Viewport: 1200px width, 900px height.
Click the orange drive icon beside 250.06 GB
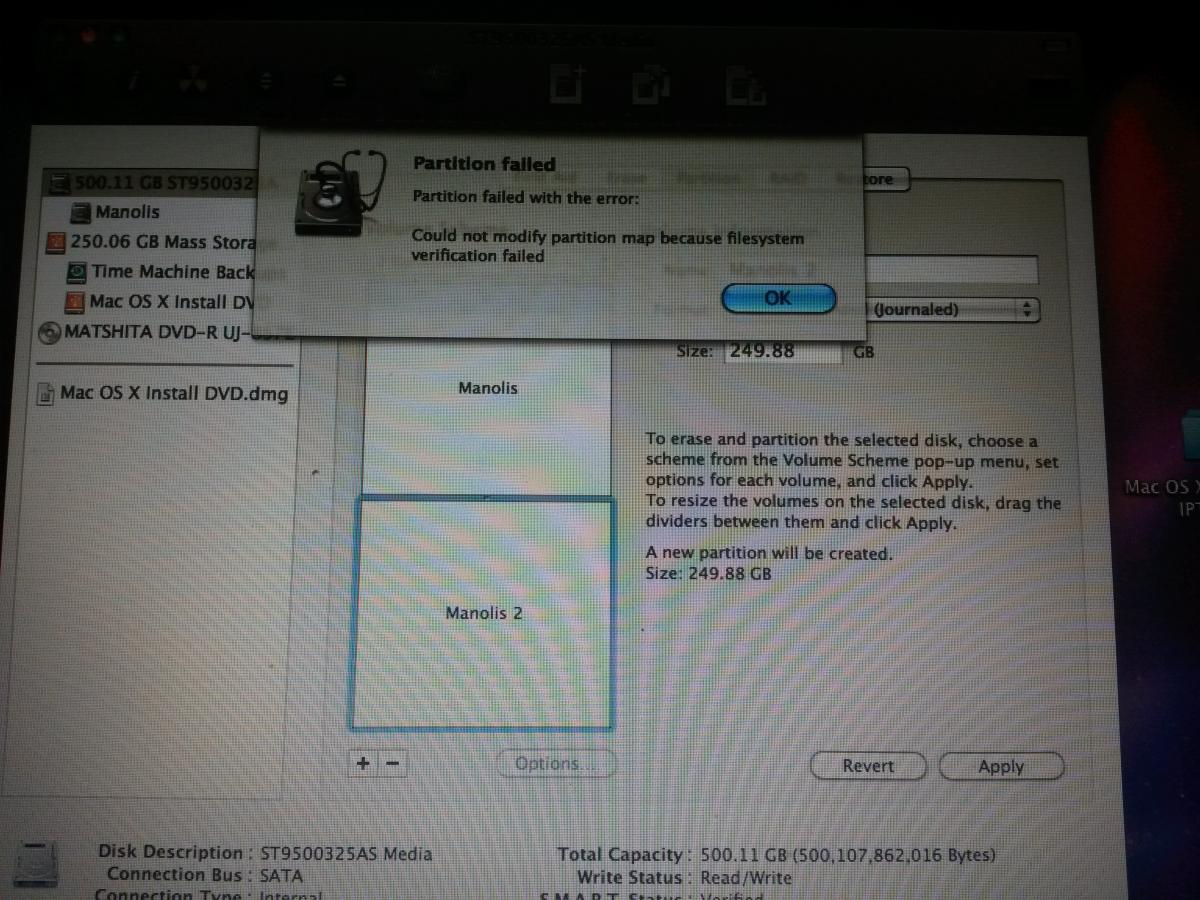pyautogui.click(x=56, y=243)
